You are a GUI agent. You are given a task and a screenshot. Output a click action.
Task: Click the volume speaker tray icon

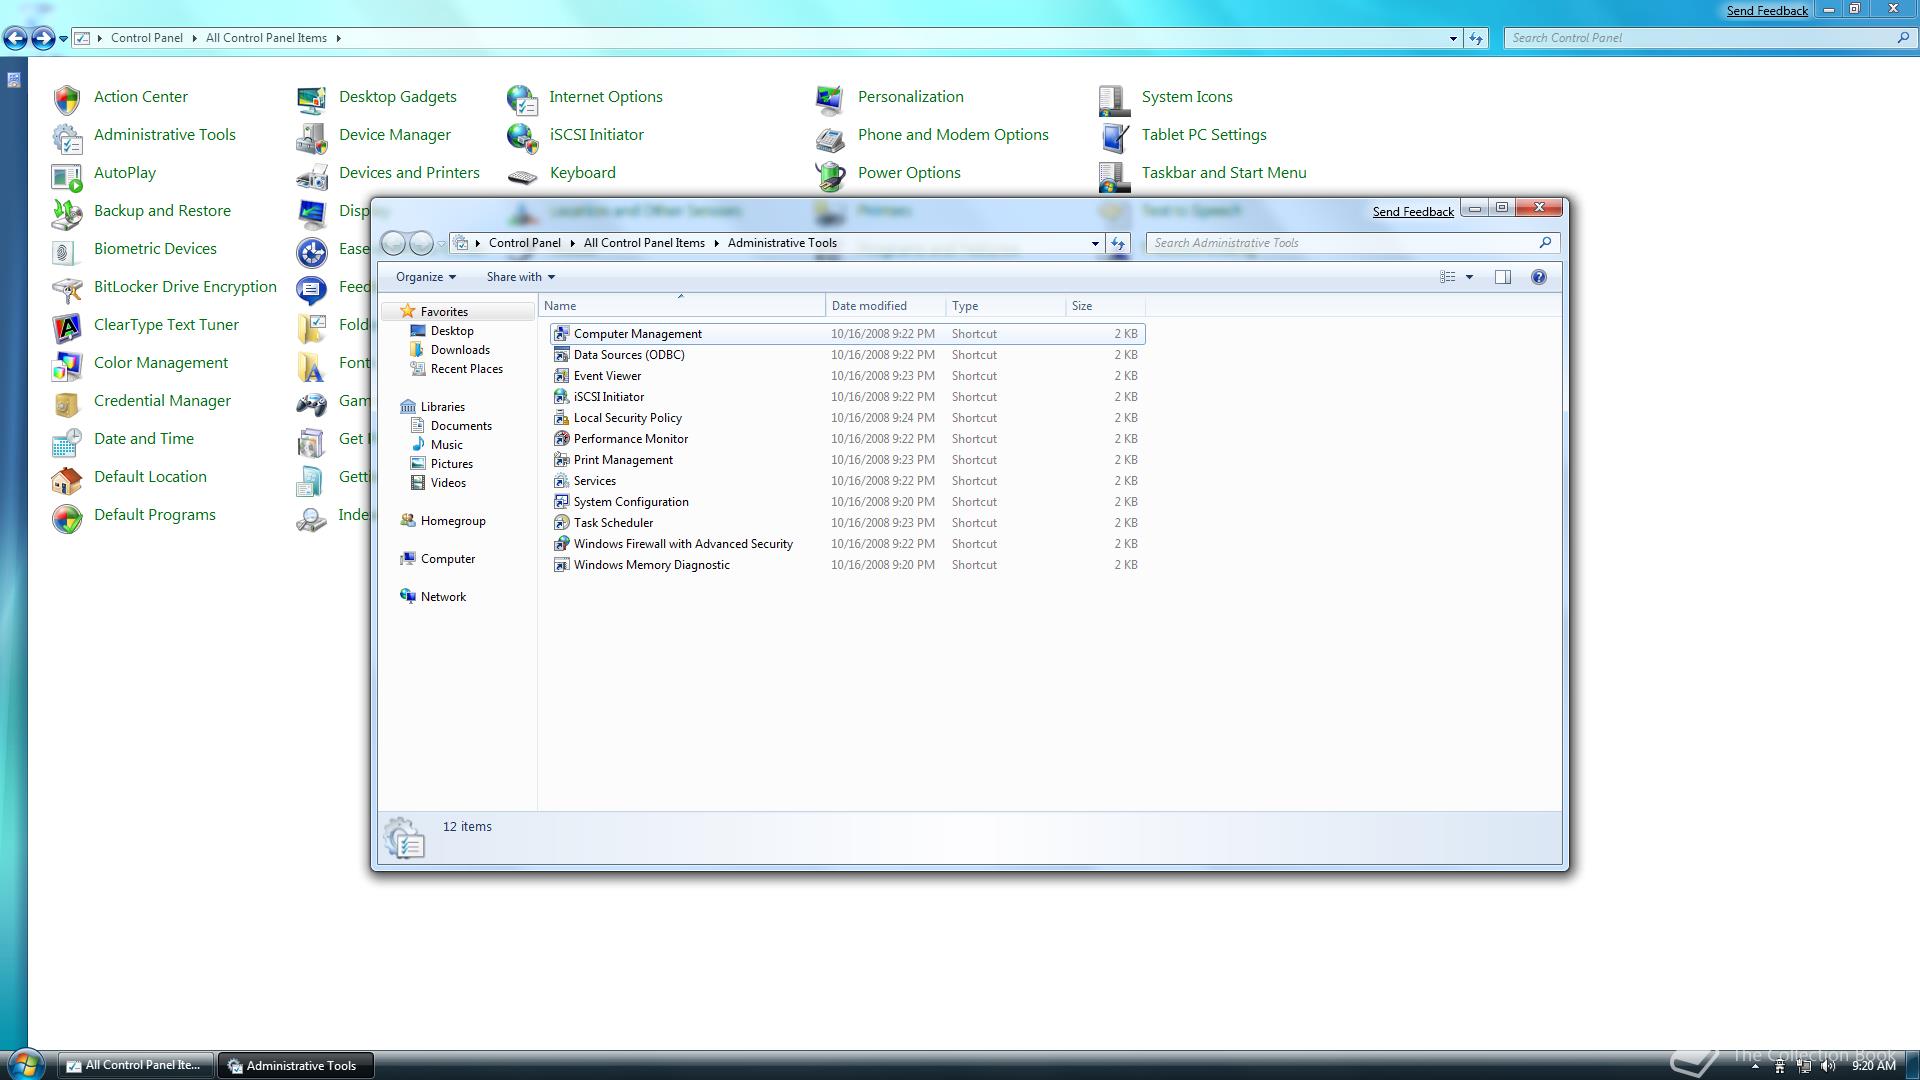click(1828, 1066)
